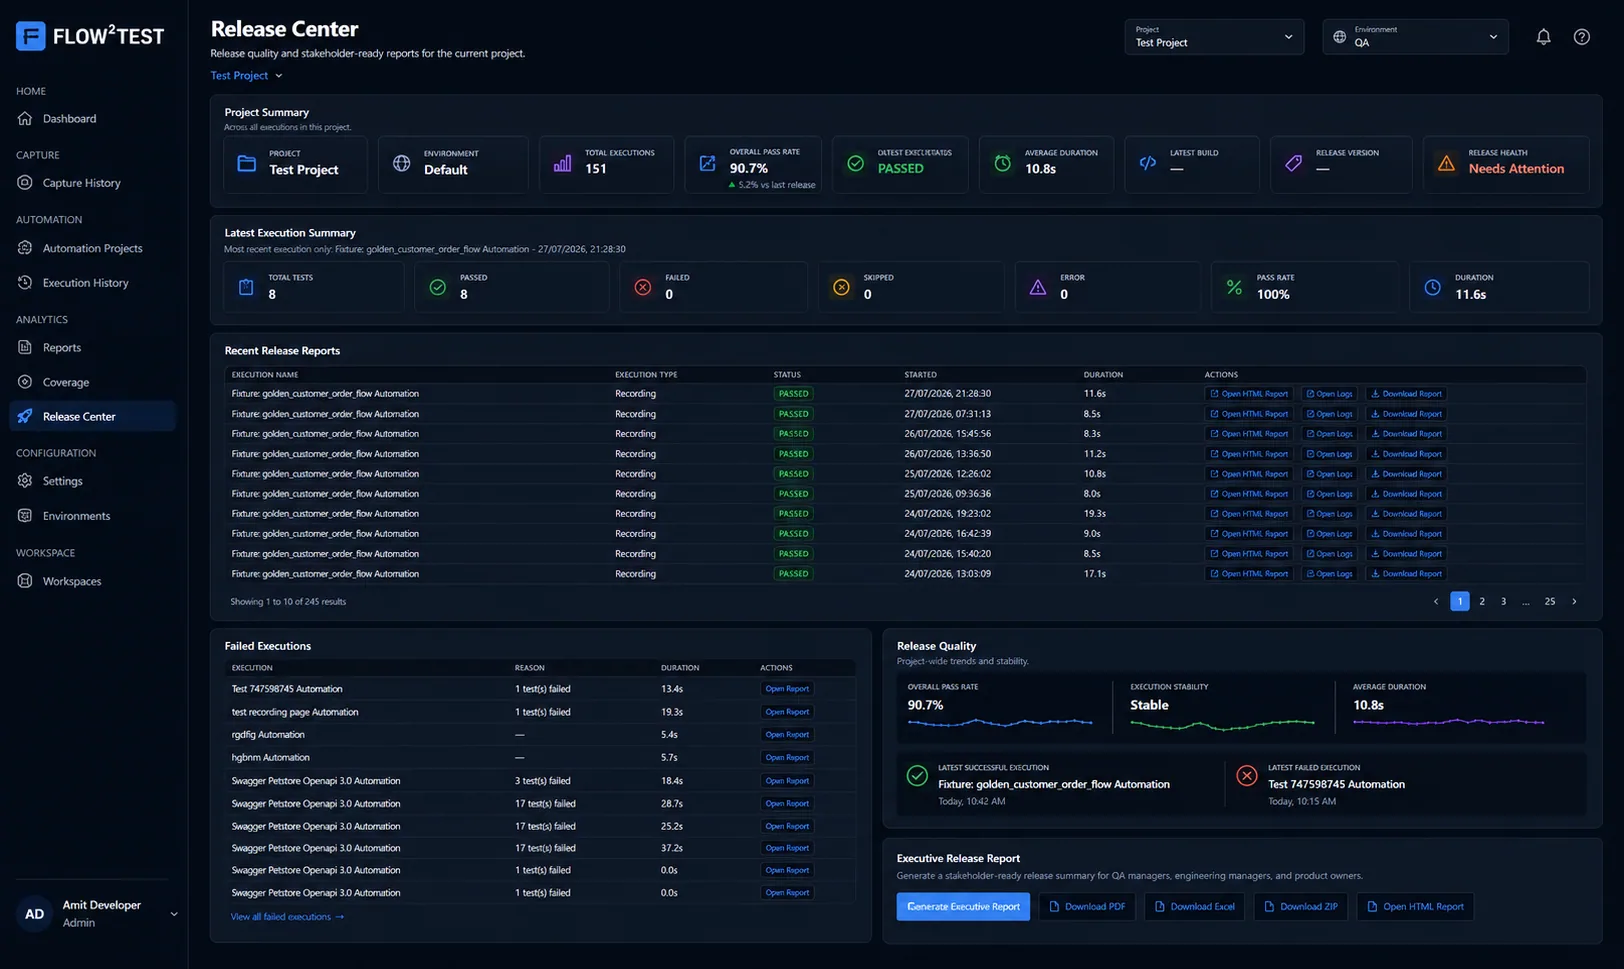Click the Overall Pass Rate sparkline chart

[x=1000, y=722]
